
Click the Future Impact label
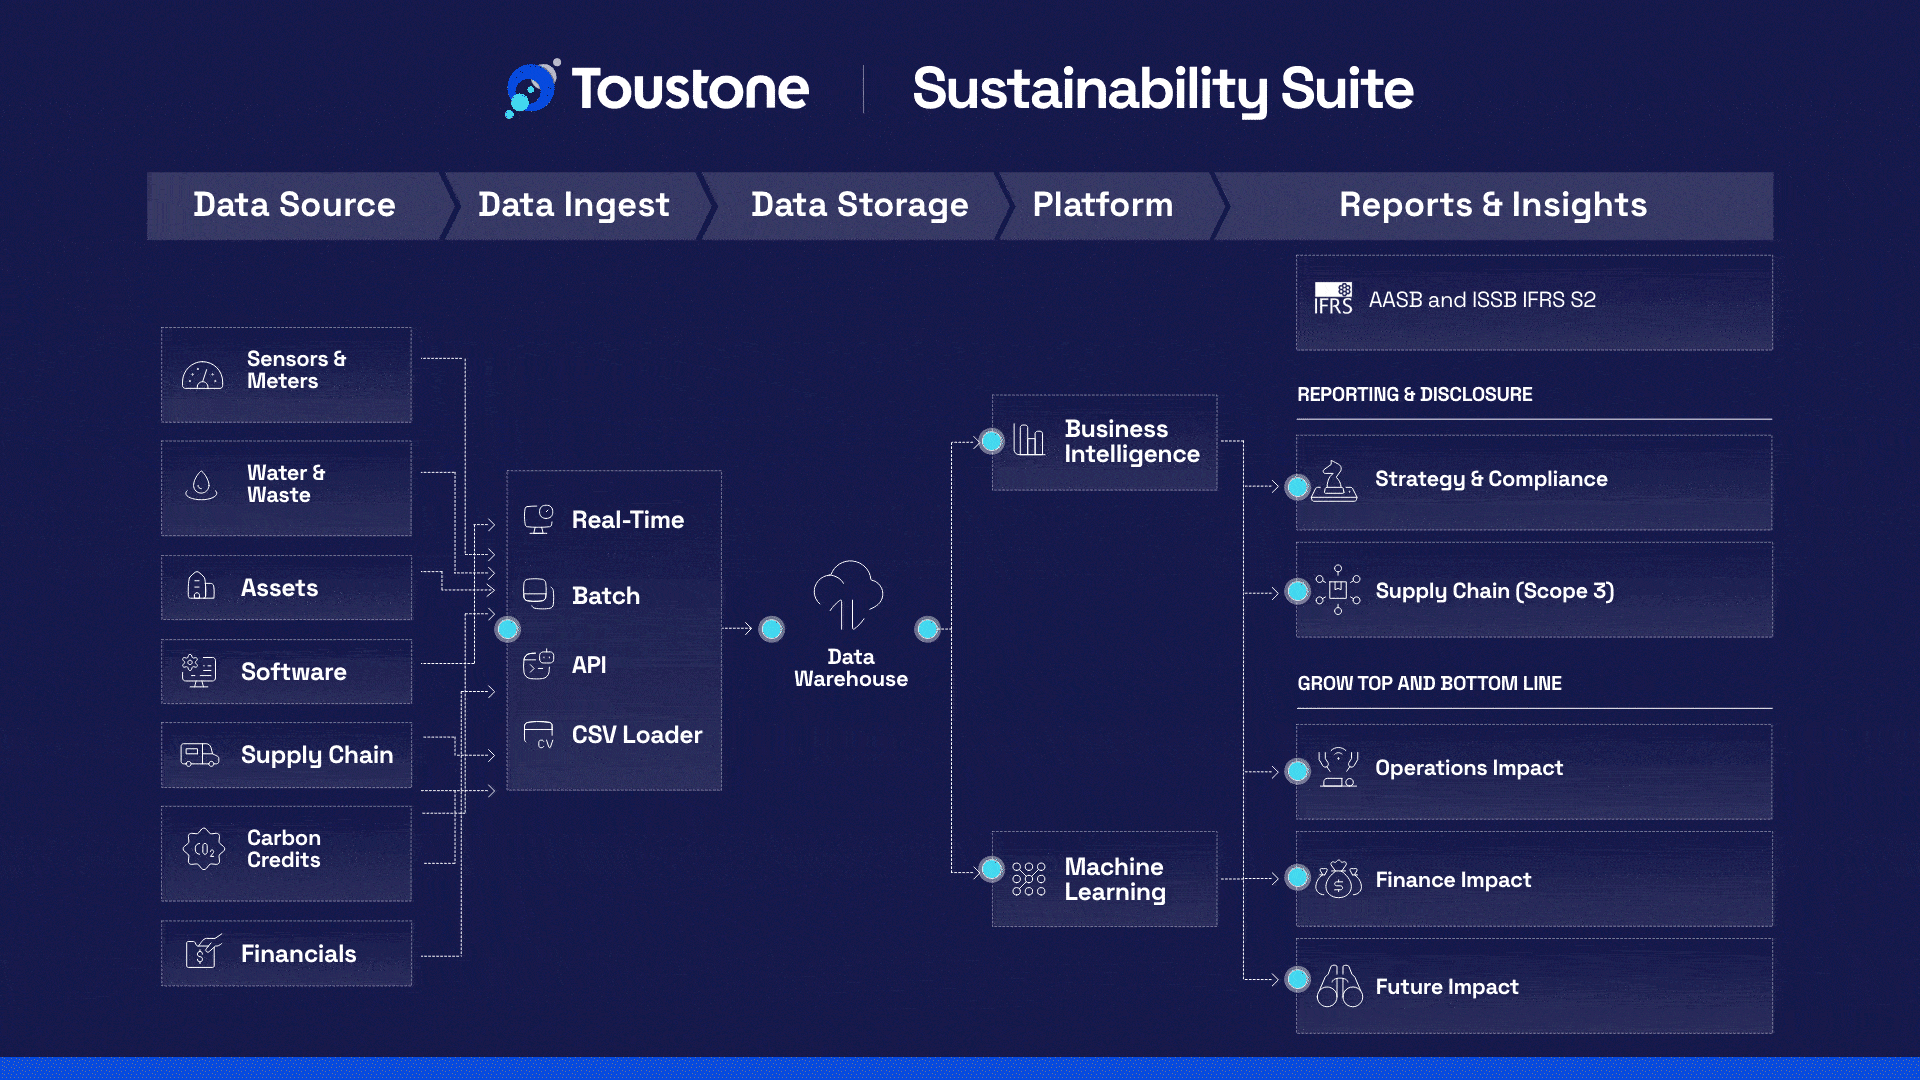point(1447,987)
